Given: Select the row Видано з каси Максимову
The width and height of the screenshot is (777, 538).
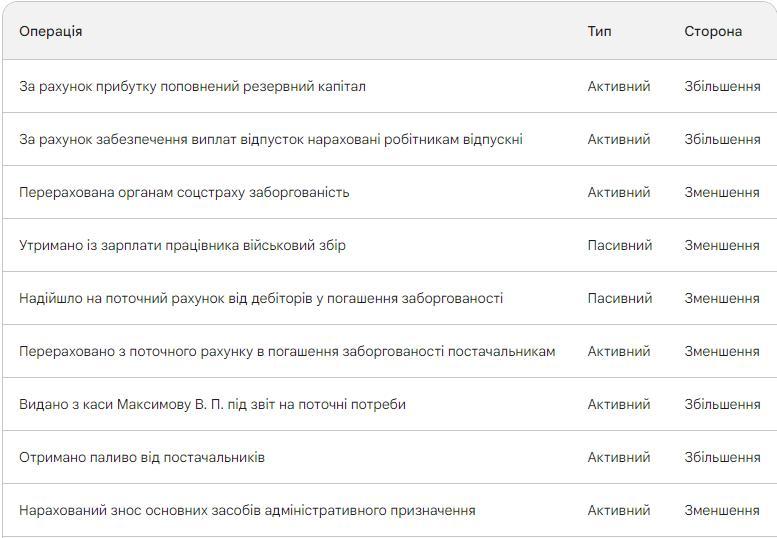Looking at the screenshot, I should click(212, 404).
